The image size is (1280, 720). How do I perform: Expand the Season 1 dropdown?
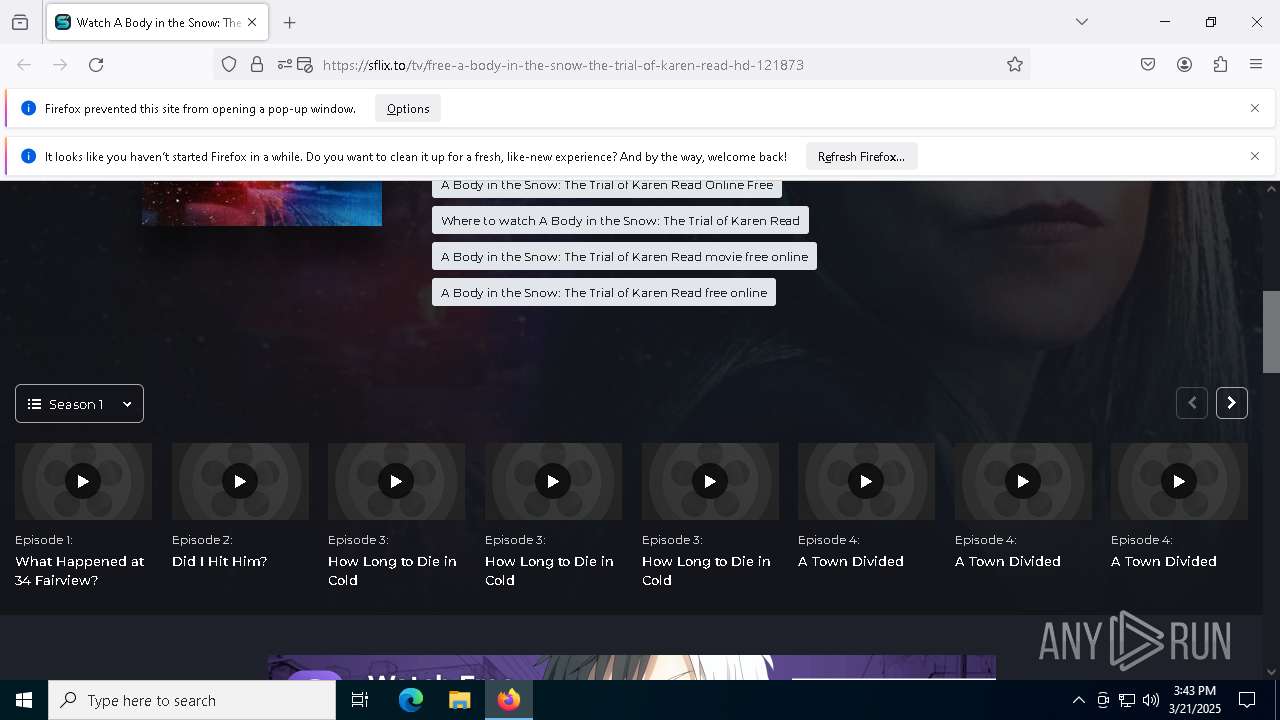[x=79, y=404]
